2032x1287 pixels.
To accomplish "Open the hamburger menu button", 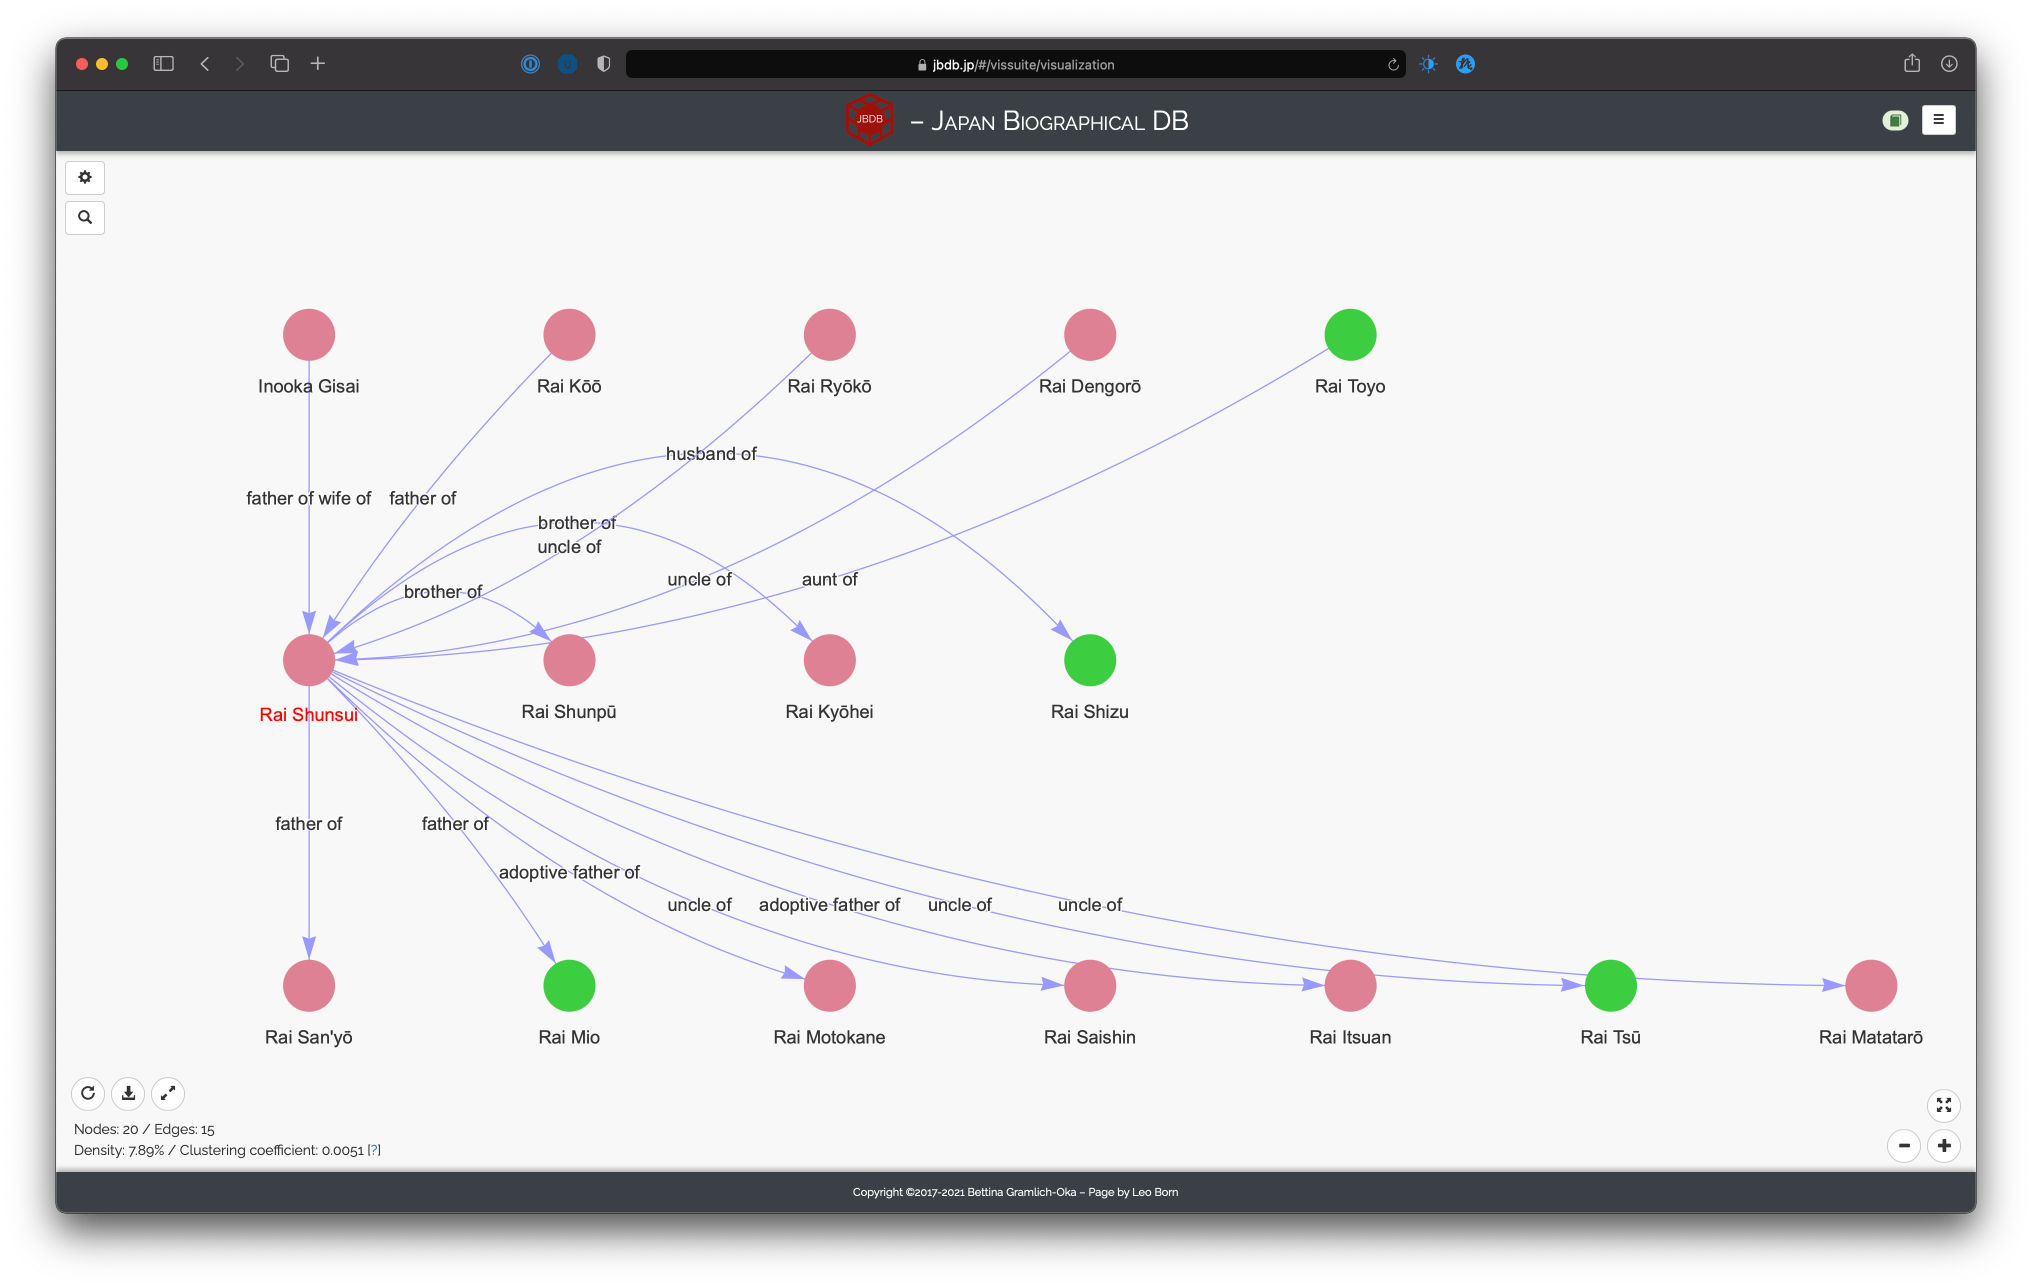I will click(x=1938, y=120).
